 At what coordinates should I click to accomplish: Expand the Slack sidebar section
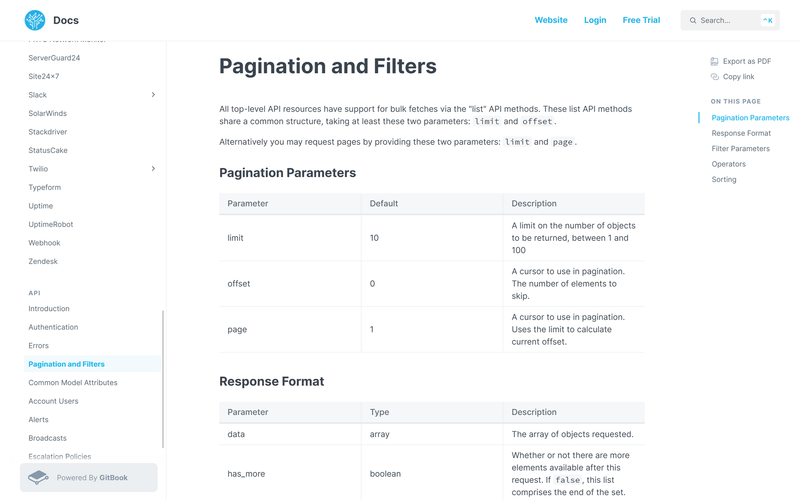tap(153, 95)
